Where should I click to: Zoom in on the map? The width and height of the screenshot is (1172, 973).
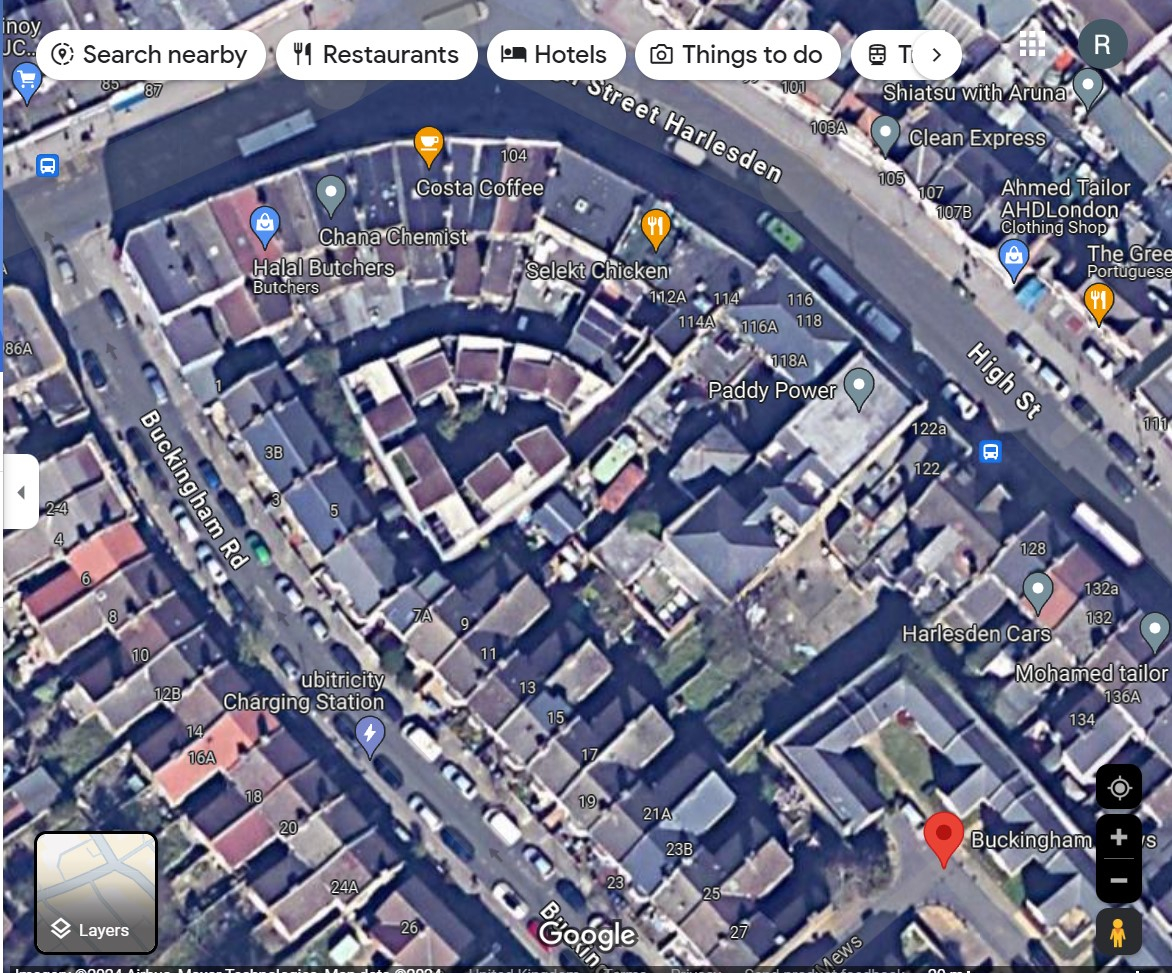click(x=1119, y=837)
